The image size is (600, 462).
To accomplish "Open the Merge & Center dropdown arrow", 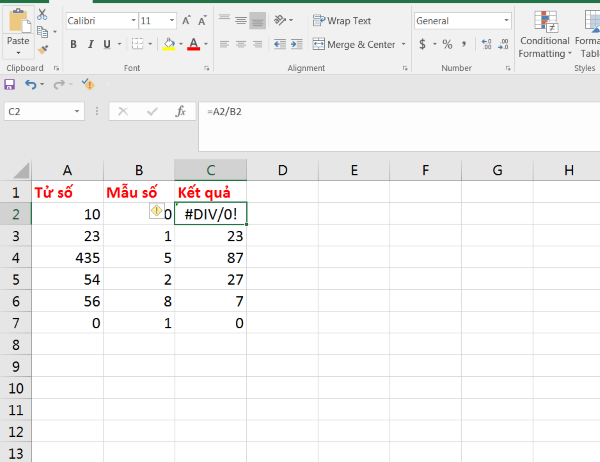I will [404, 44].
